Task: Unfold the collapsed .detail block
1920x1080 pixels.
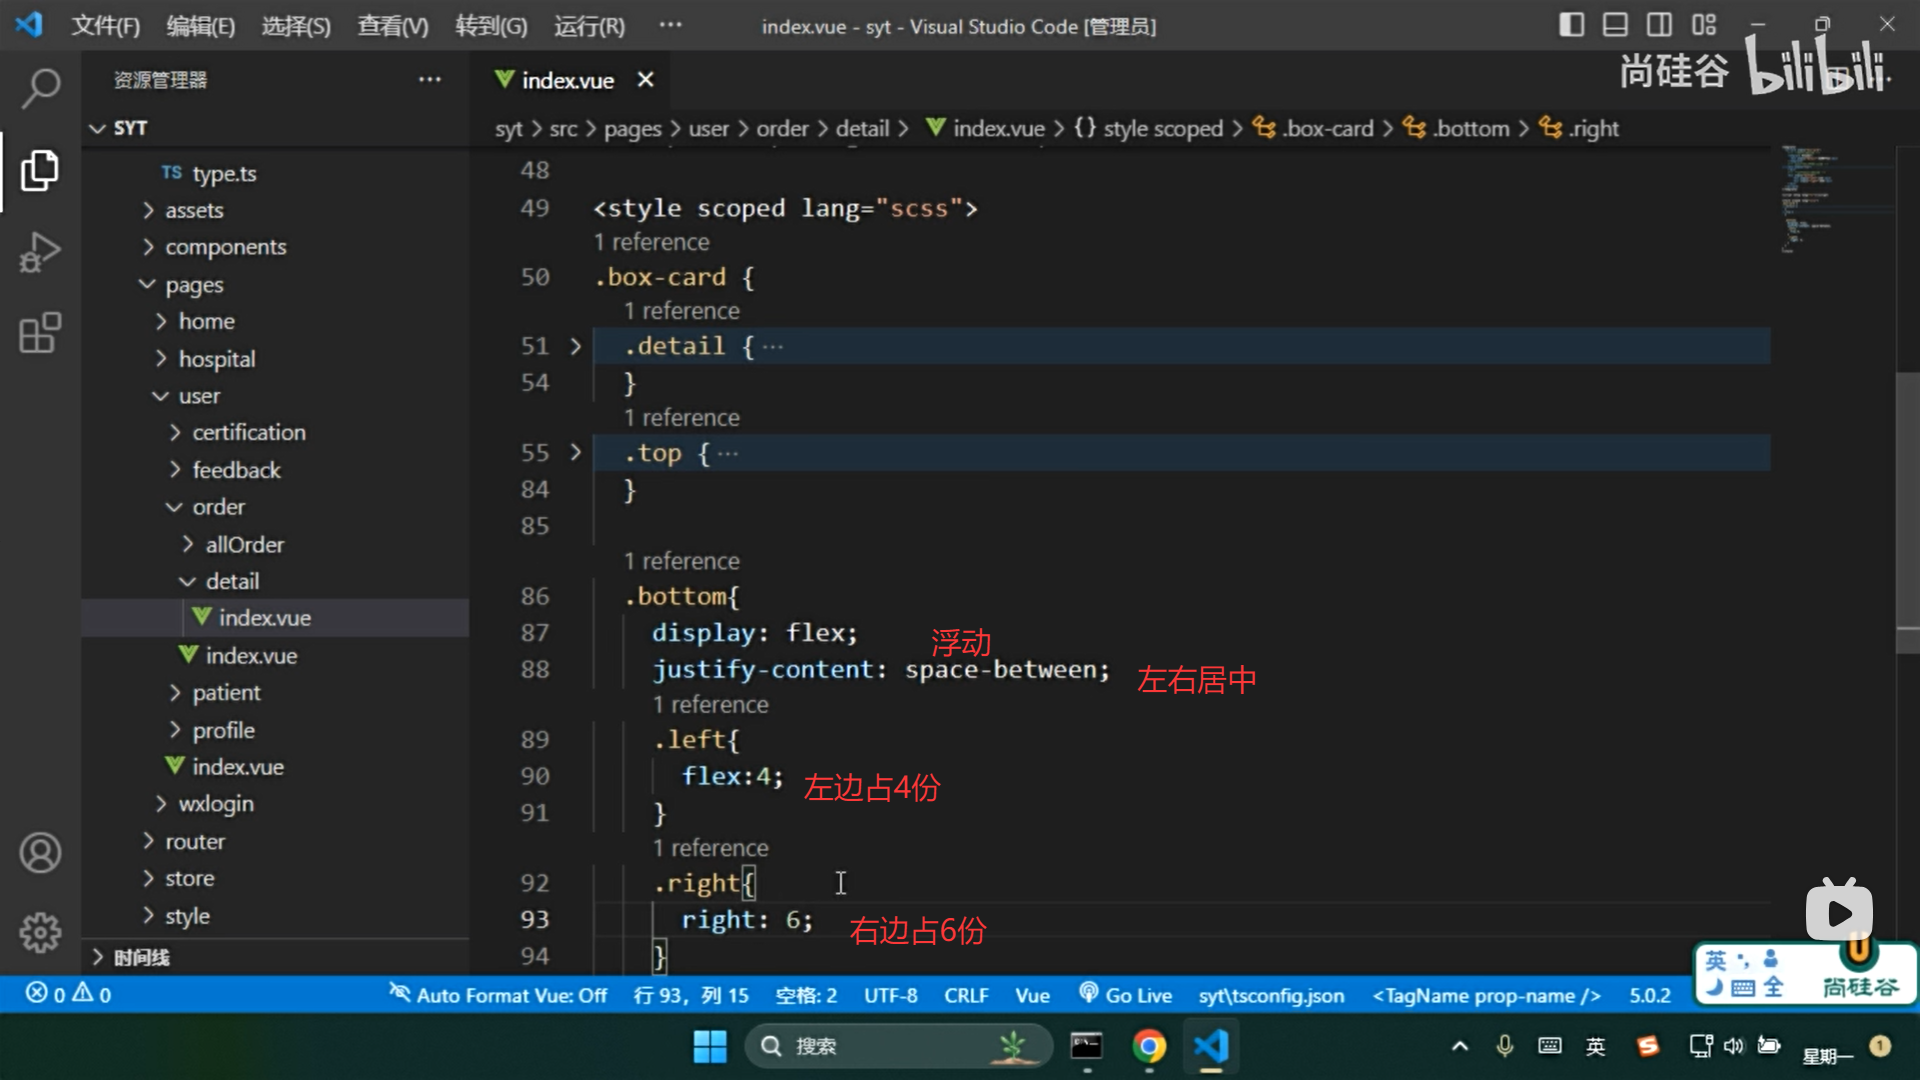Action: [575, 346]
